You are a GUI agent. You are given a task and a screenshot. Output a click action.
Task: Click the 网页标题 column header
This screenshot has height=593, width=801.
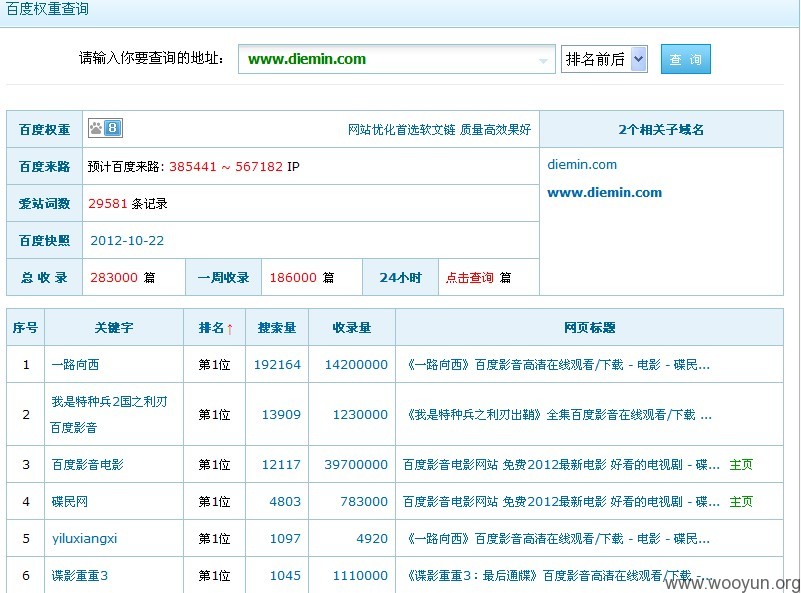590,327
